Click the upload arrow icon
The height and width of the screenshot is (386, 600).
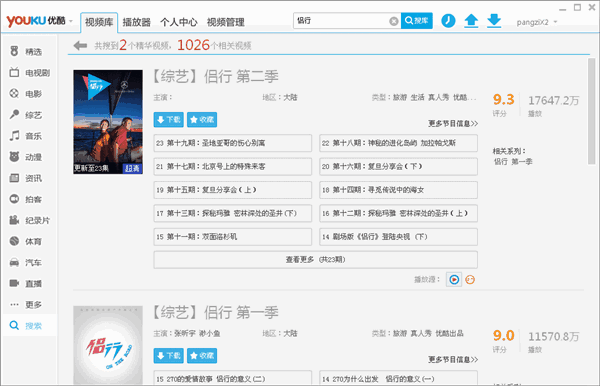coord(471,21)
